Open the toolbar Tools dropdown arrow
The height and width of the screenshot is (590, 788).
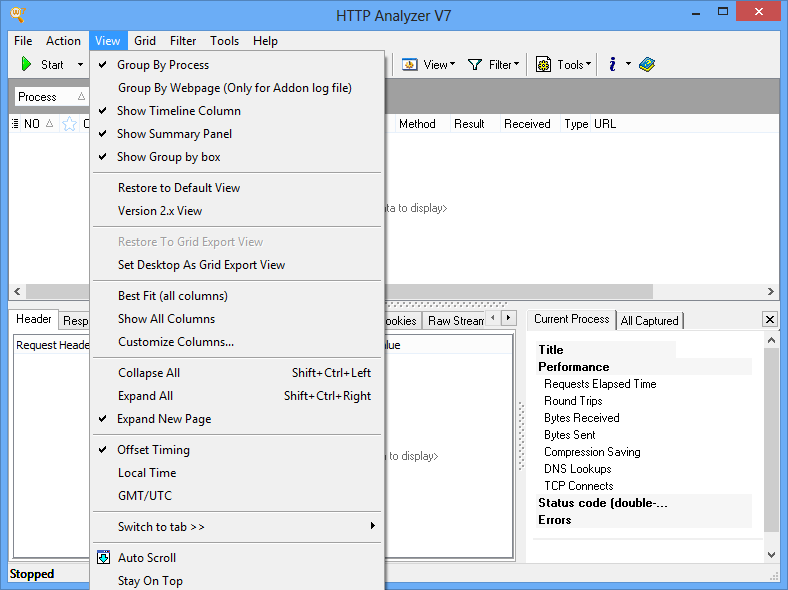click(x=588, y=64)
